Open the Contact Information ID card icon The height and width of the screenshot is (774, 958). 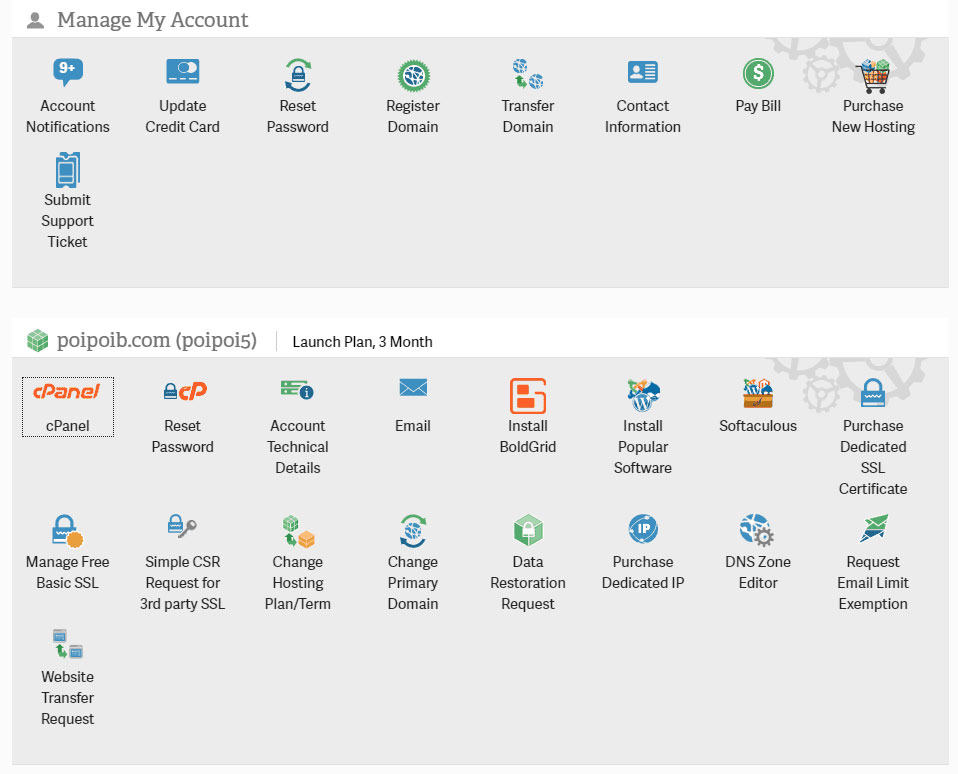point(643,72)
